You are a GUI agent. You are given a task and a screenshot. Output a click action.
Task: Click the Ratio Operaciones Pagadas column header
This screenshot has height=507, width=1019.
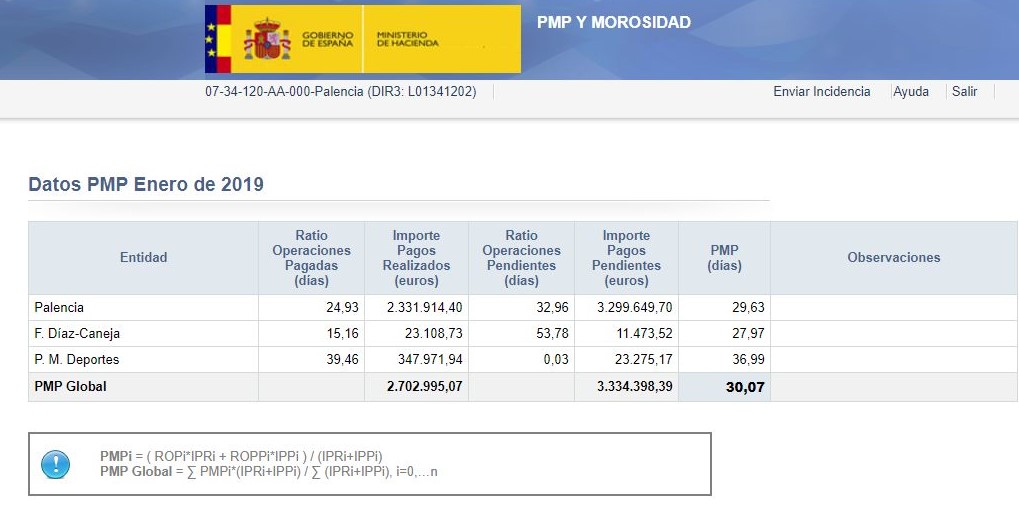click(x=311, y=257)
